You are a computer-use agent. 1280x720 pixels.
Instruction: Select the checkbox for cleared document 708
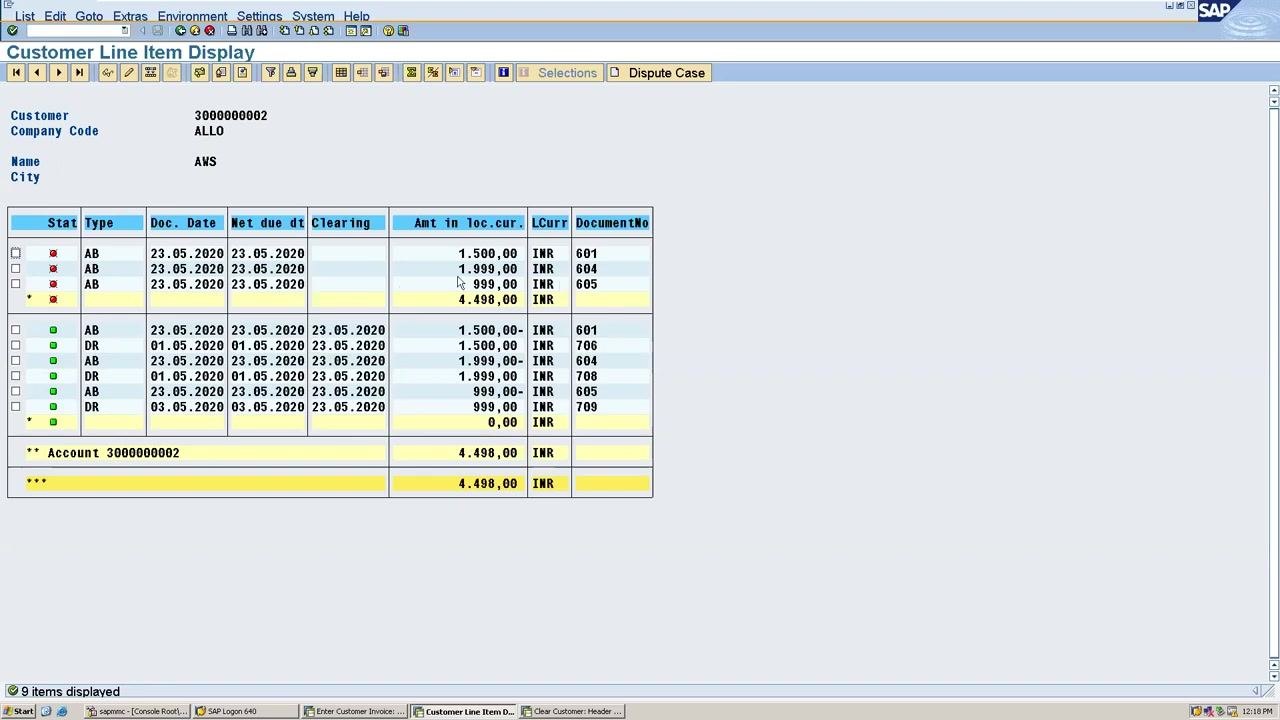tap(16, 376)
